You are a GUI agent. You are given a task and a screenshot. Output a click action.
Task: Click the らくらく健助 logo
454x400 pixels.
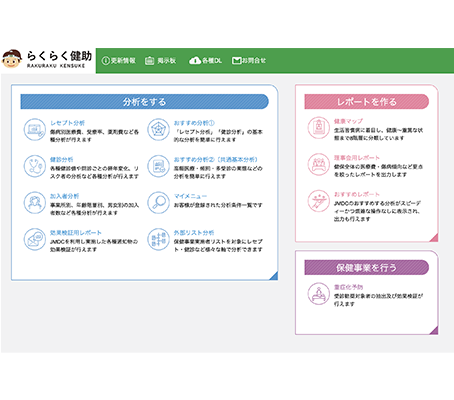pos(47,59)
